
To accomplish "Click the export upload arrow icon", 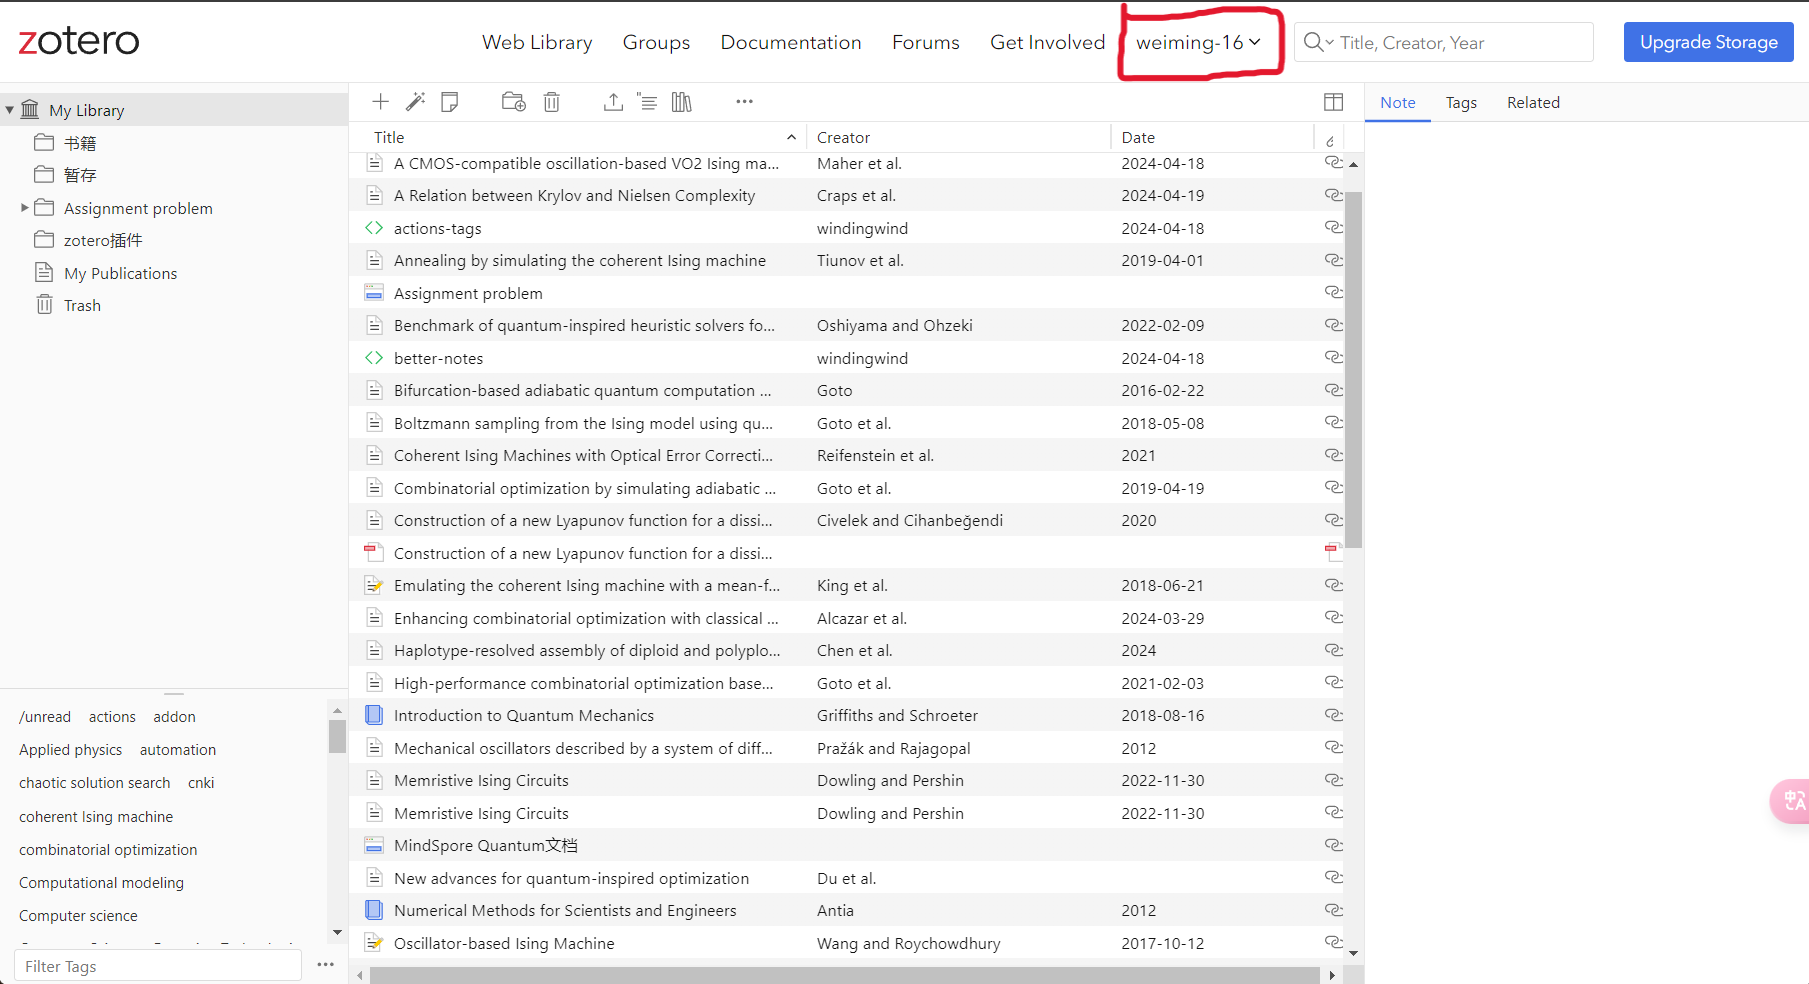I will point(613,102).
